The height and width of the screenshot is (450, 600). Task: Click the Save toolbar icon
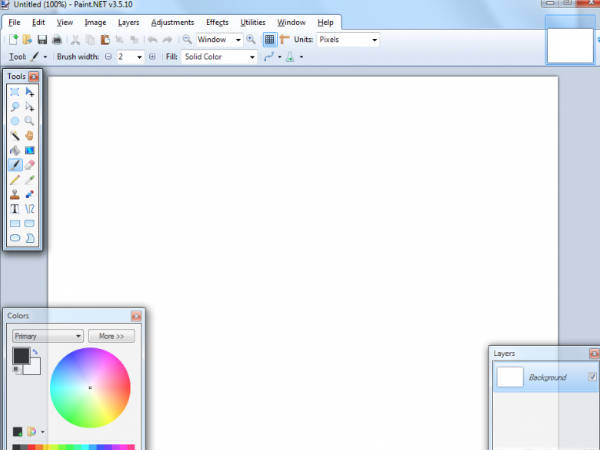point(42,39)
